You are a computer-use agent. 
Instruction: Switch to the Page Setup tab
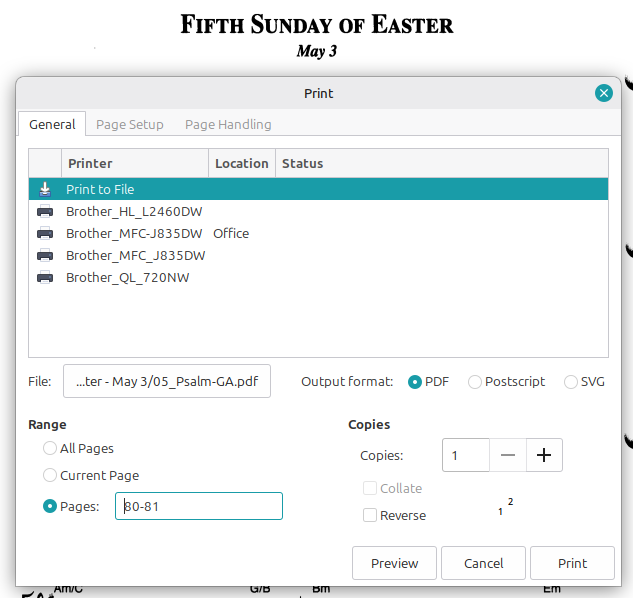130,125
